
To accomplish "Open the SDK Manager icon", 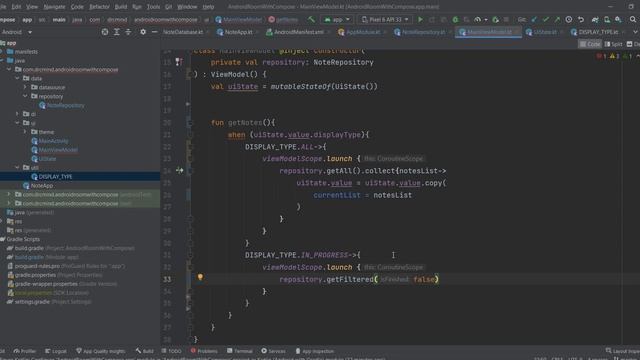I will 618,20.
